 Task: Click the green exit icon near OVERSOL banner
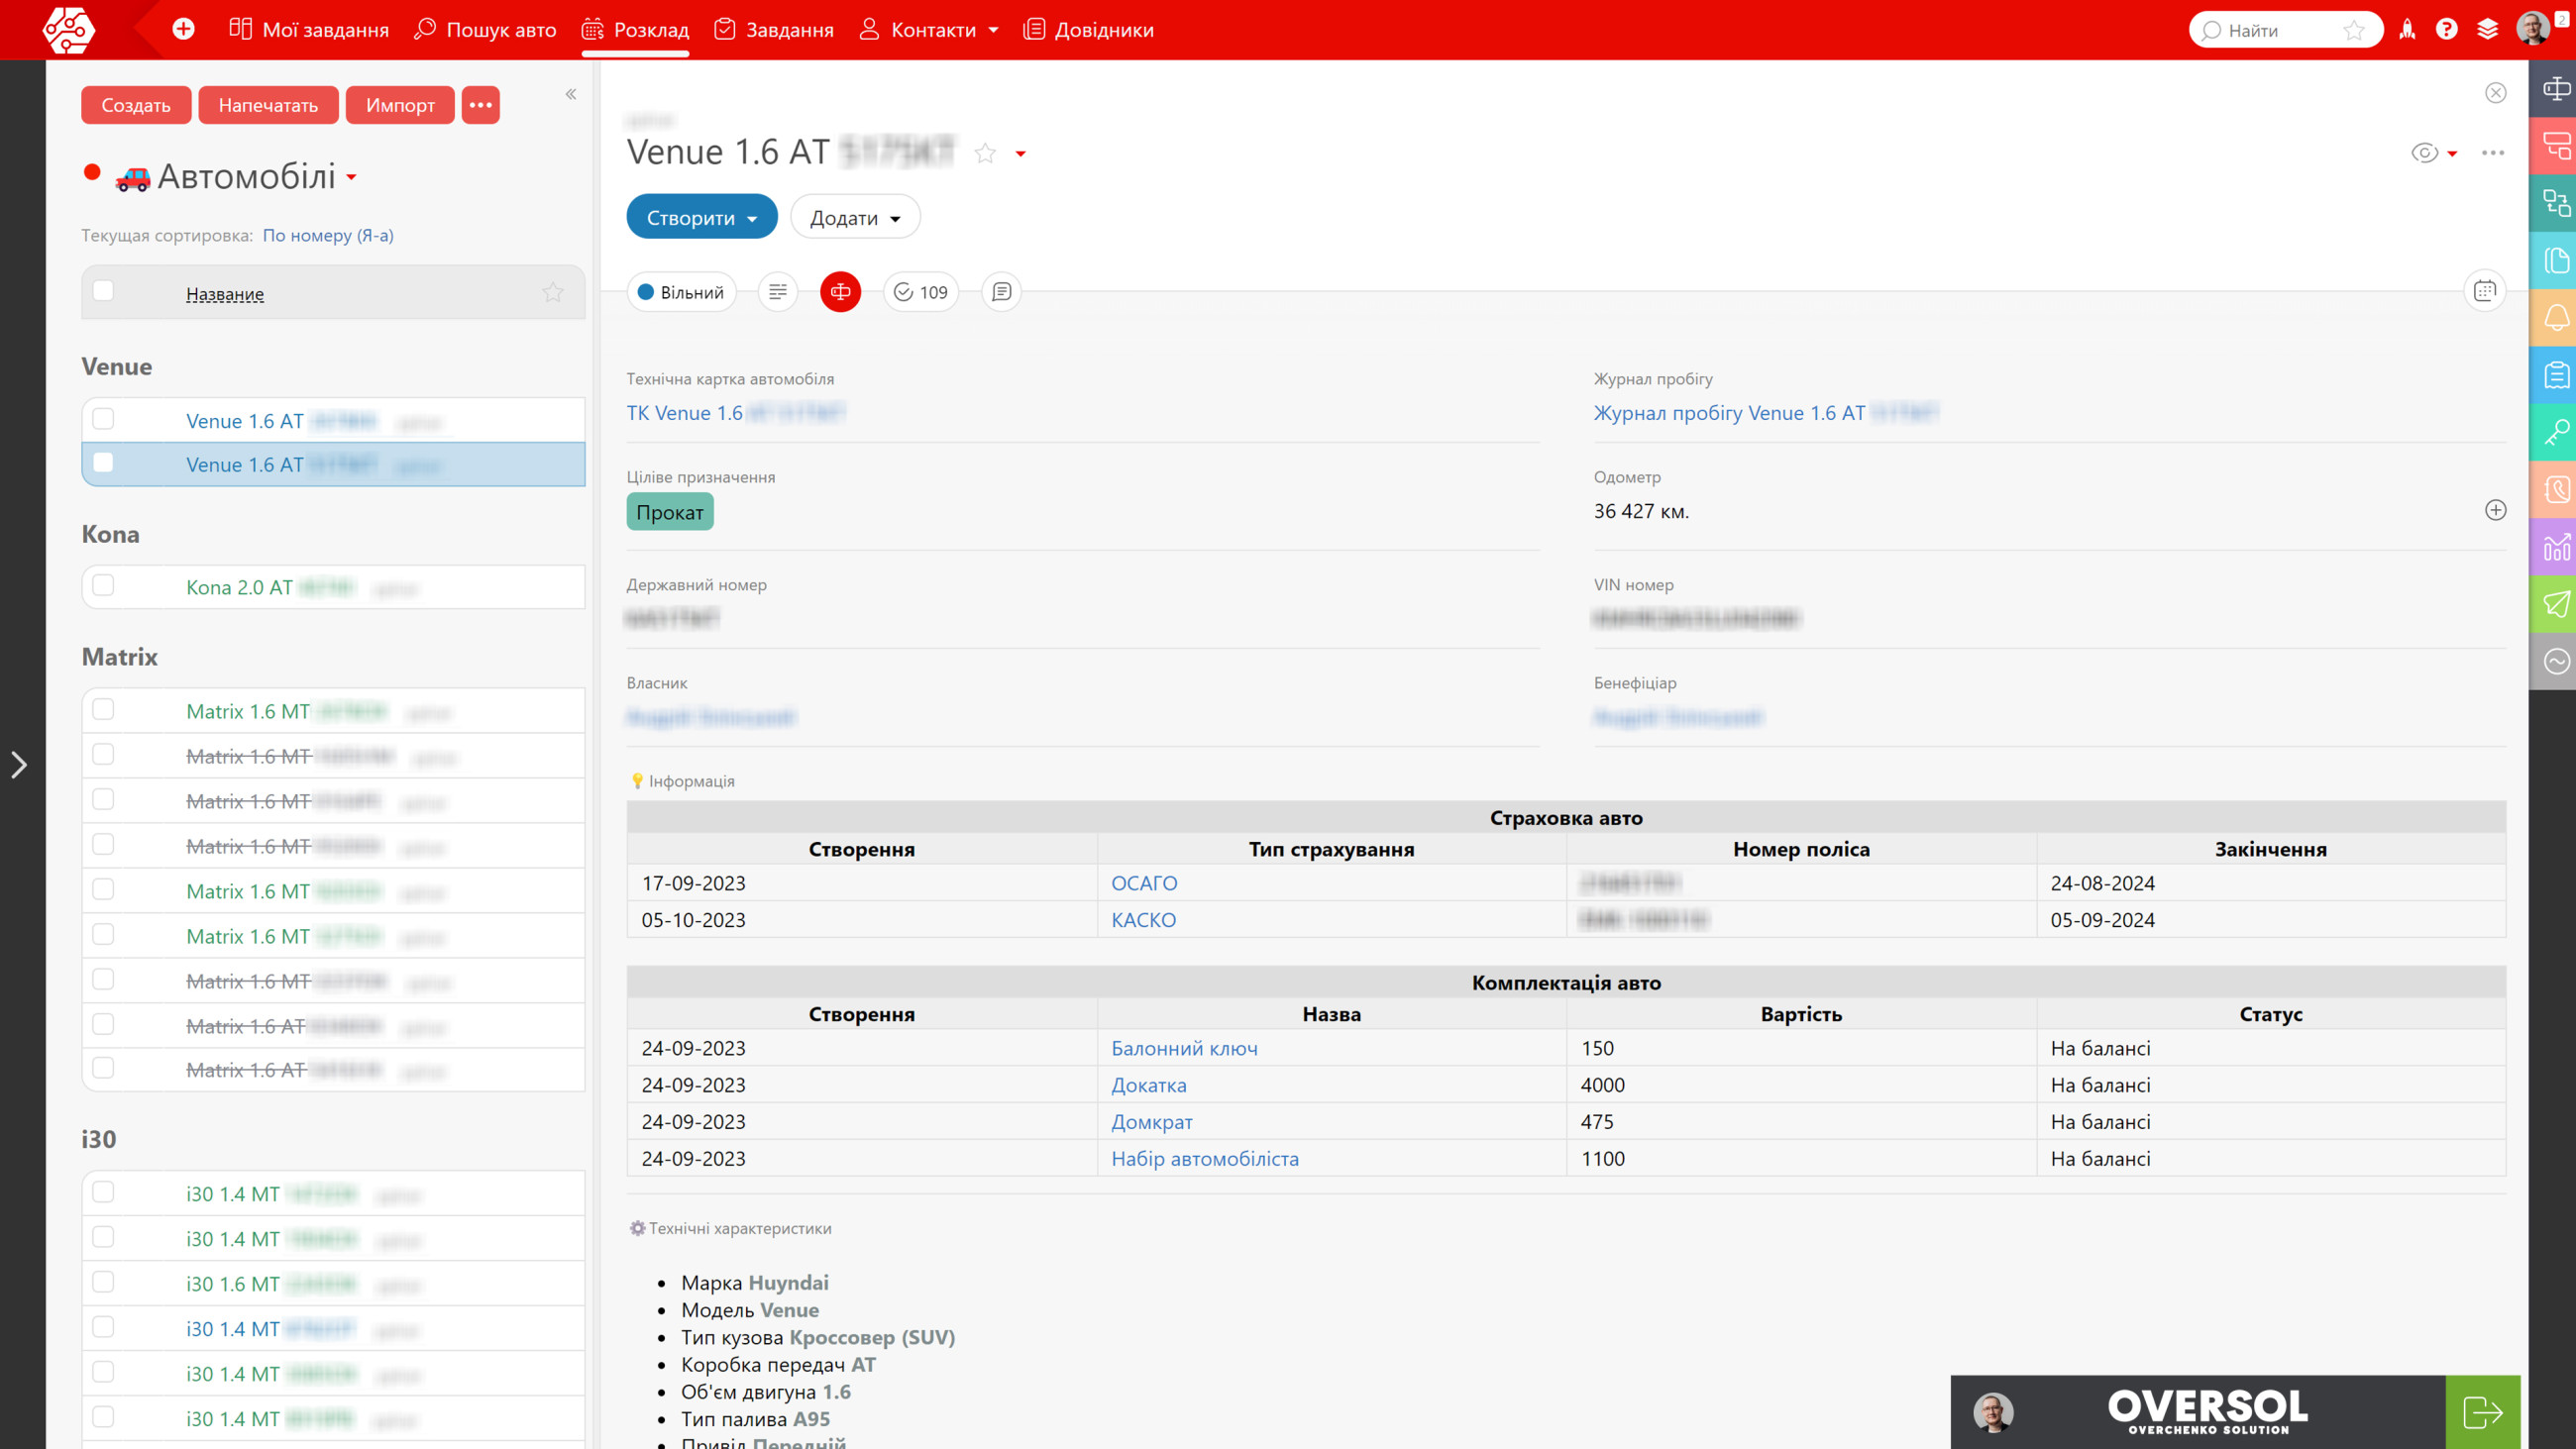(2482, 1412)
